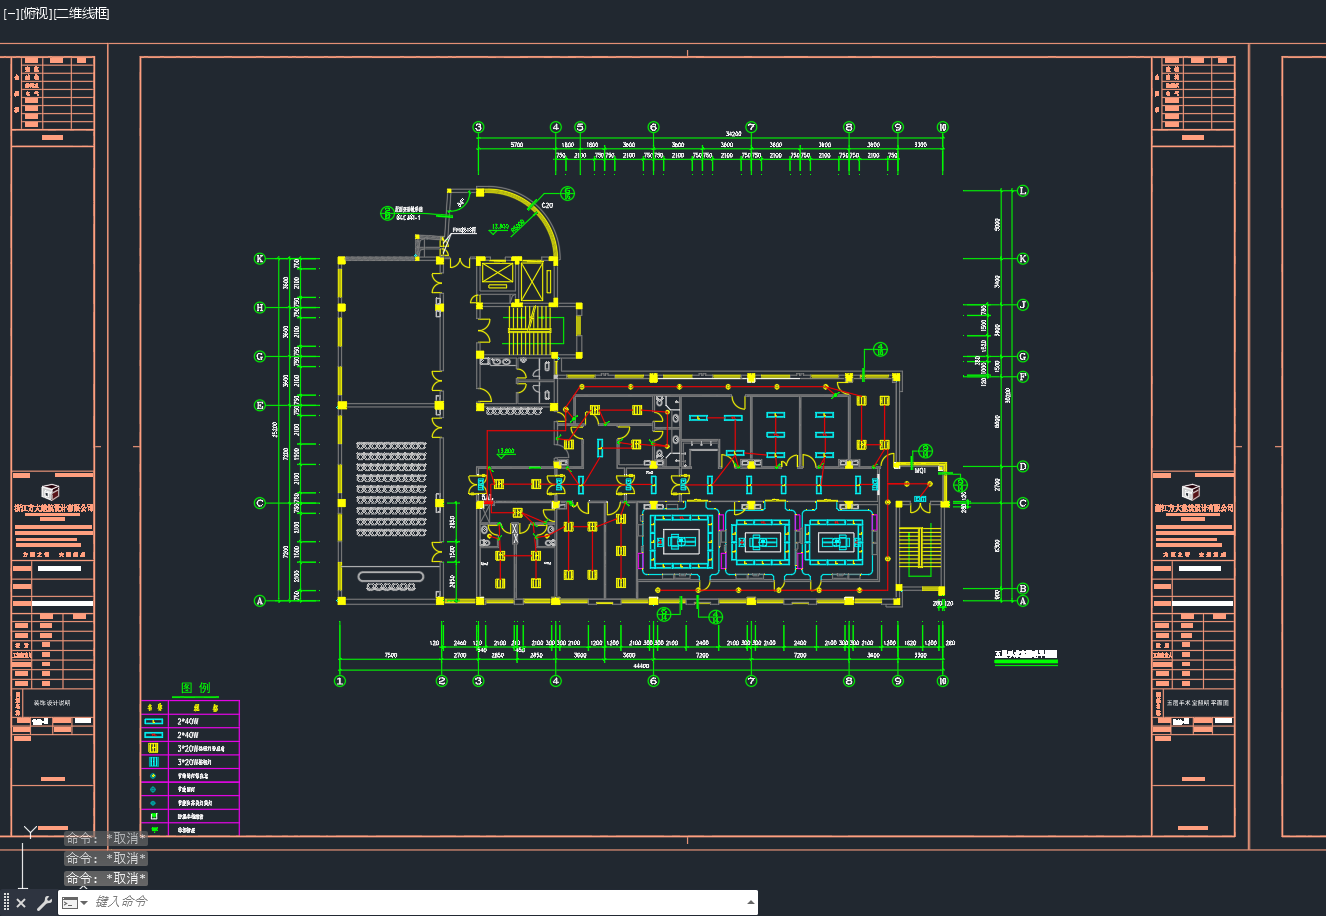Select the 5700 dimension text

(516, 145)
